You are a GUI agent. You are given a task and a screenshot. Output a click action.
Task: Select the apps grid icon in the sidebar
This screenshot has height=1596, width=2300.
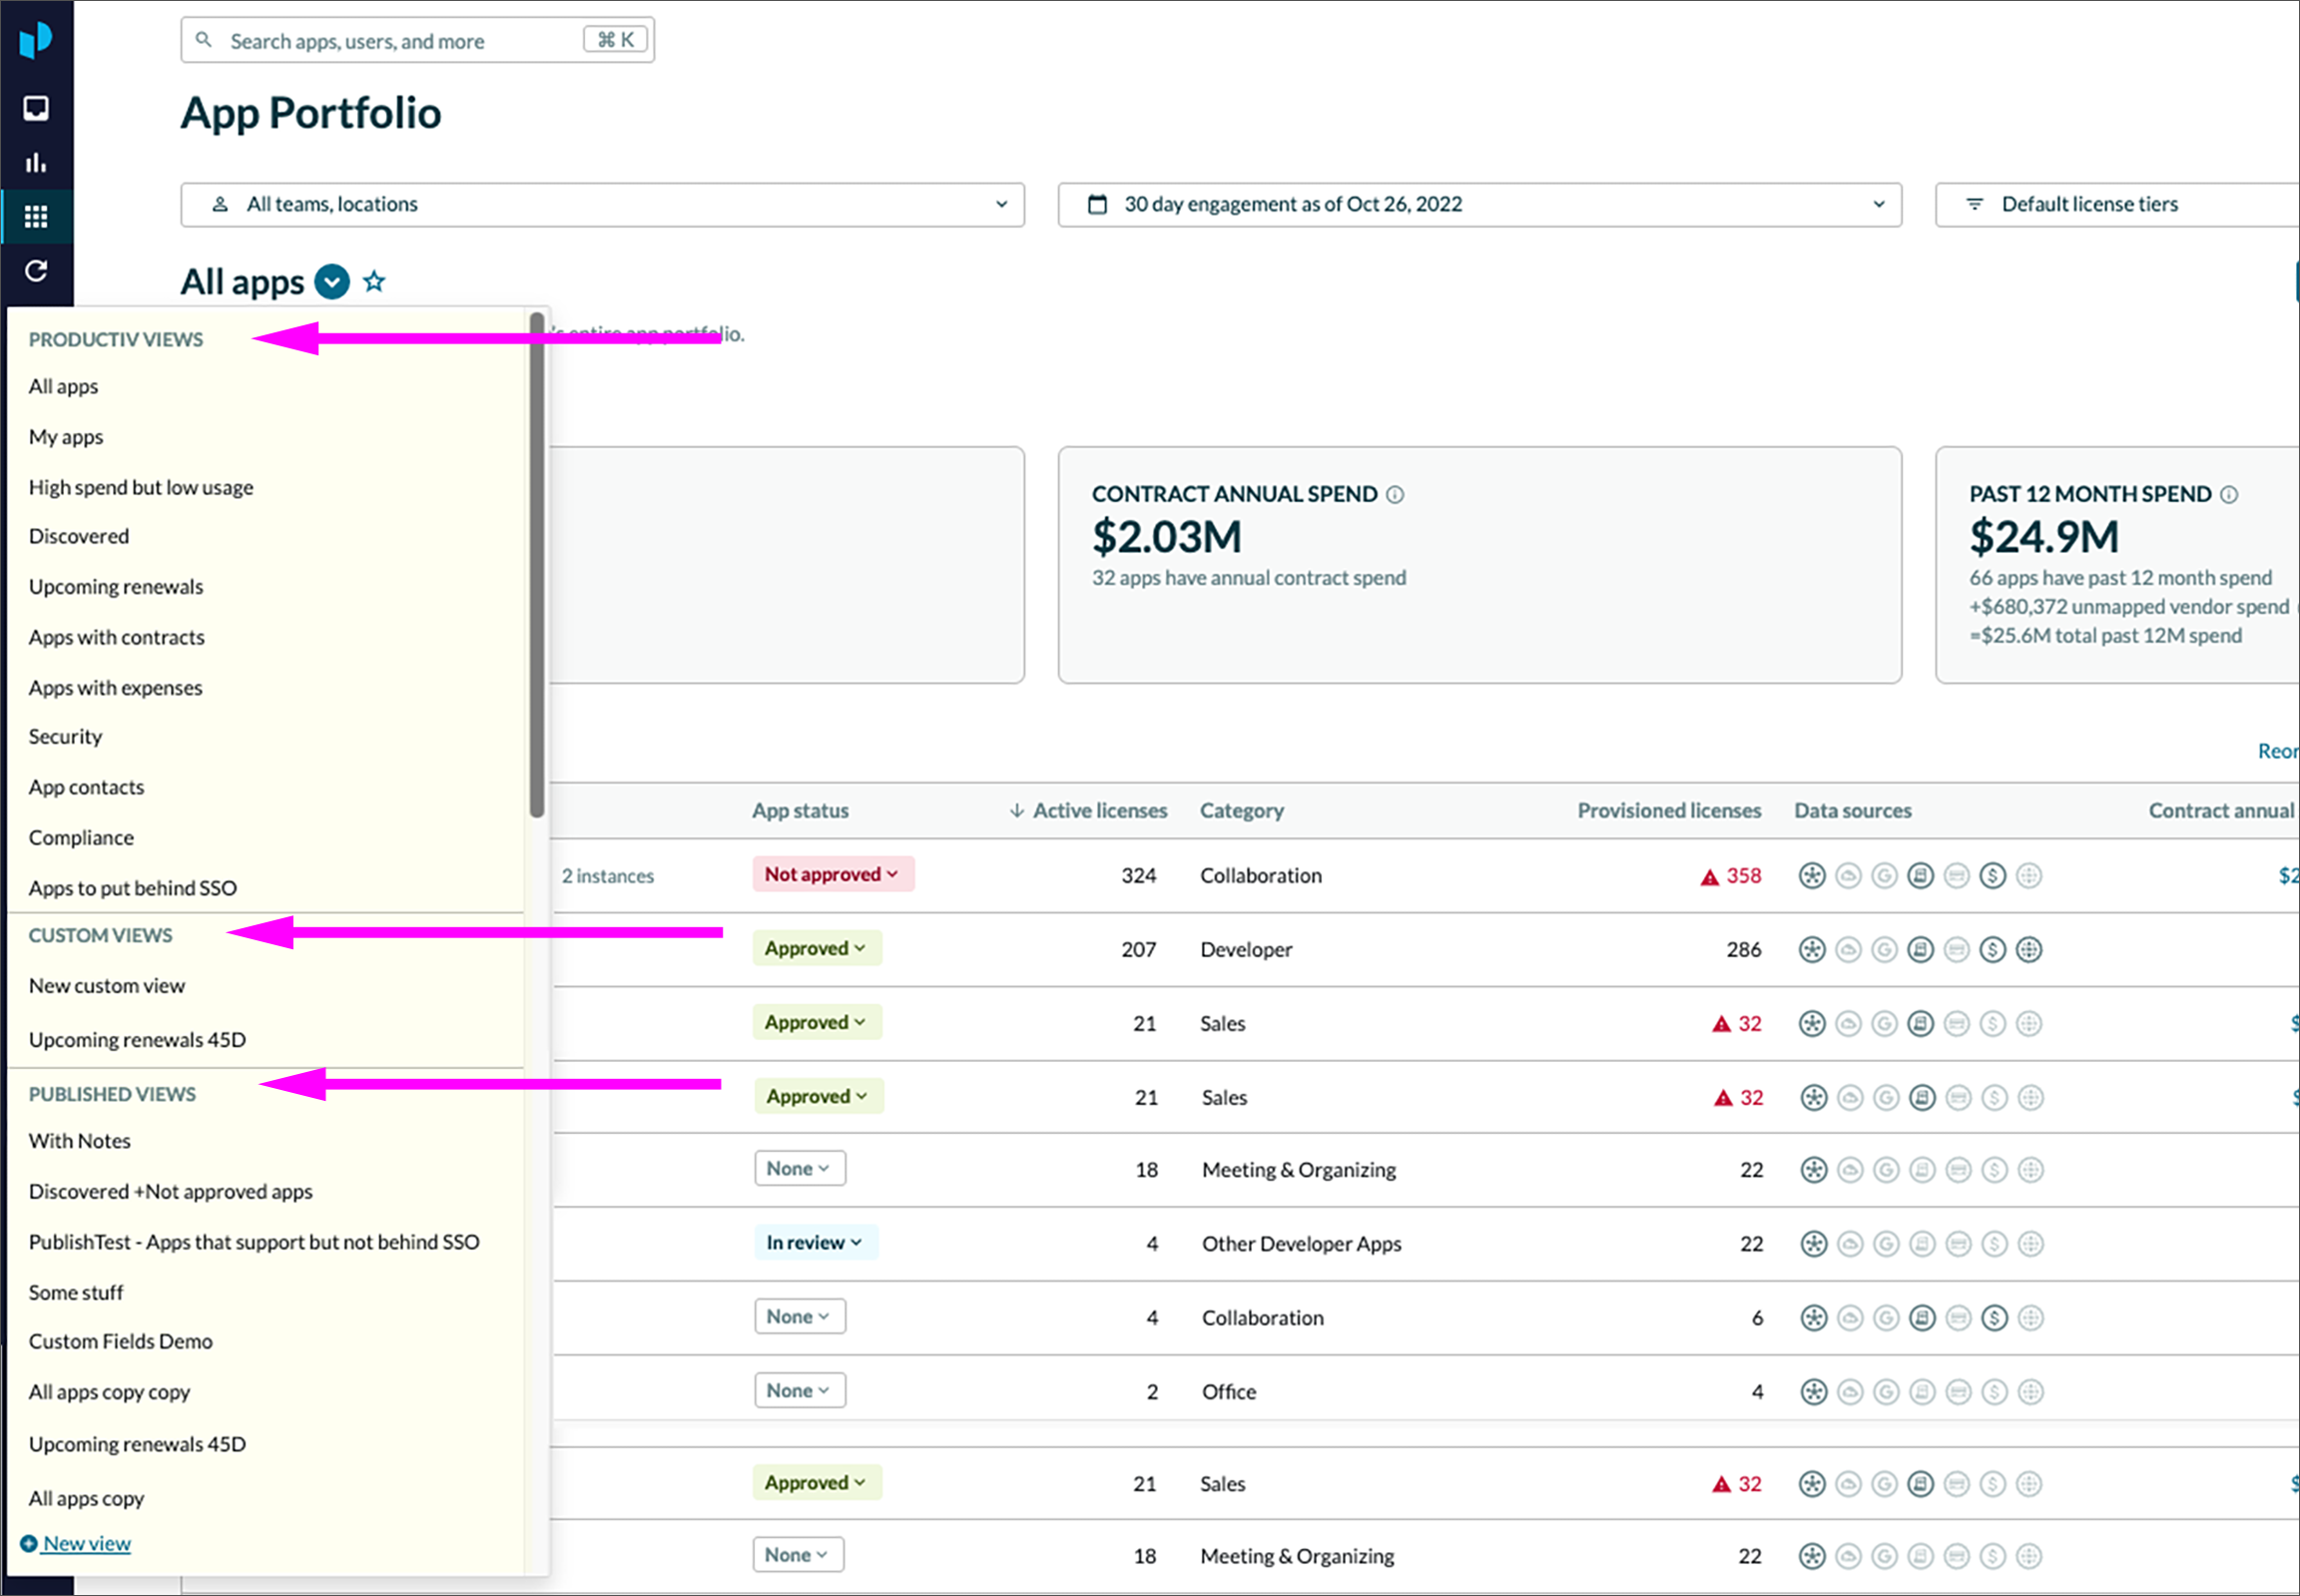(x=37, y=216)
